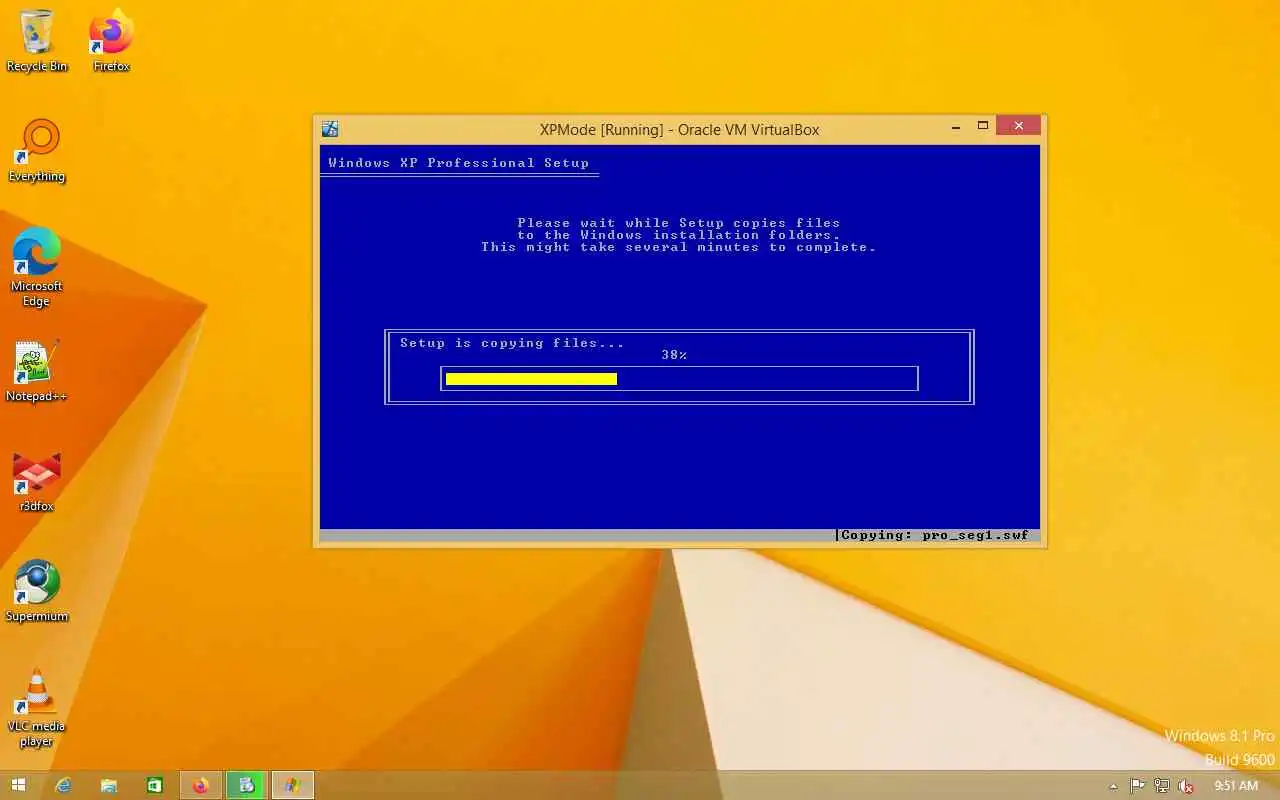The width and height of the screenshot is (1280, 800).
Task: Maximize the XPMode VirtualBox window
Action: 983,126
